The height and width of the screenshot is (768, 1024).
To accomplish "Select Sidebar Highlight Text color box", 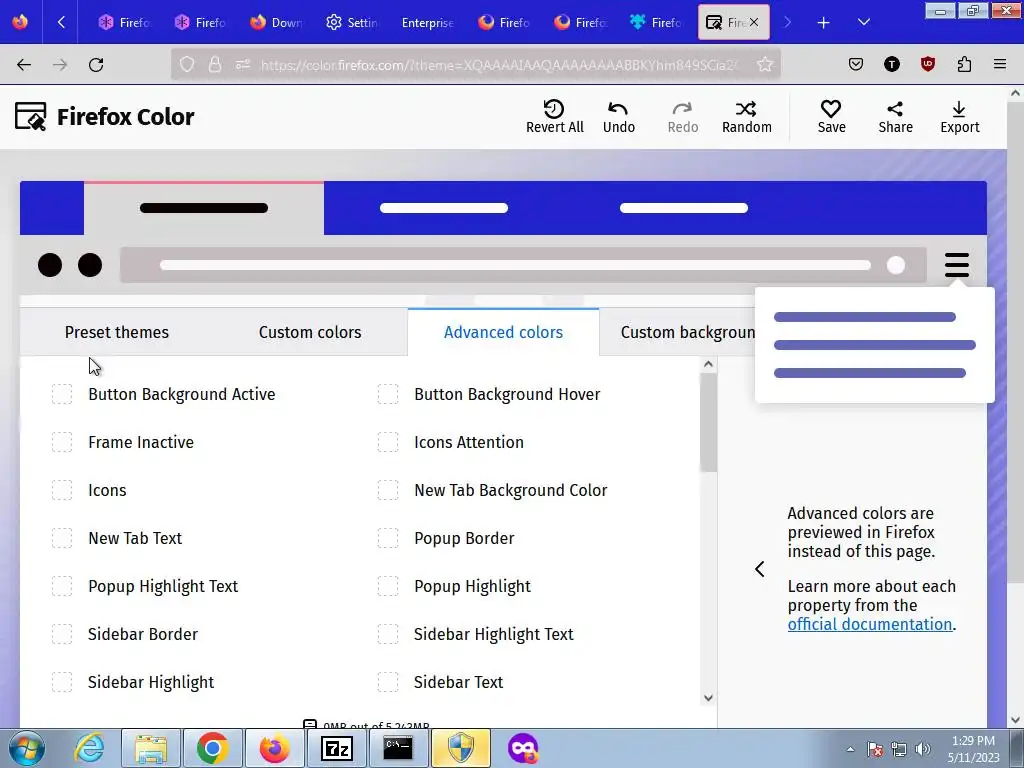I will coord(388,633).
